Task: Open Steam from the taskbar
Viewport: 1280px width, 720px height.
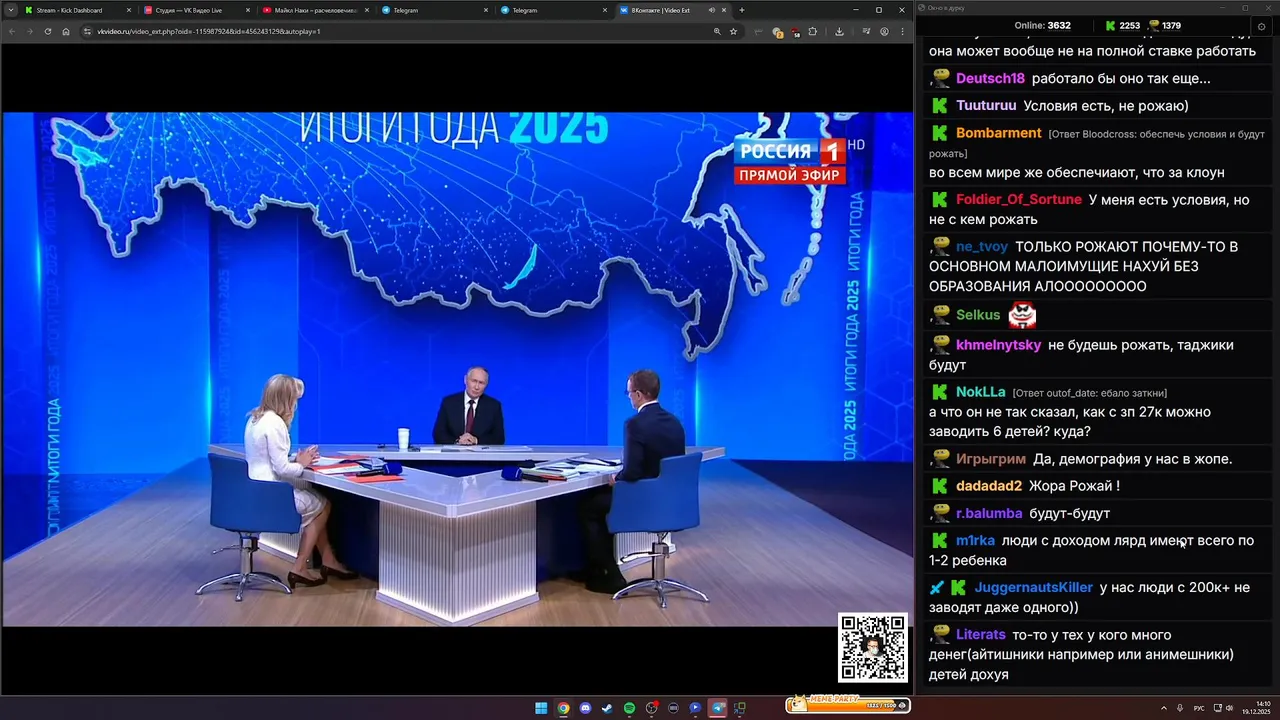Action: (x=607, y=708)
